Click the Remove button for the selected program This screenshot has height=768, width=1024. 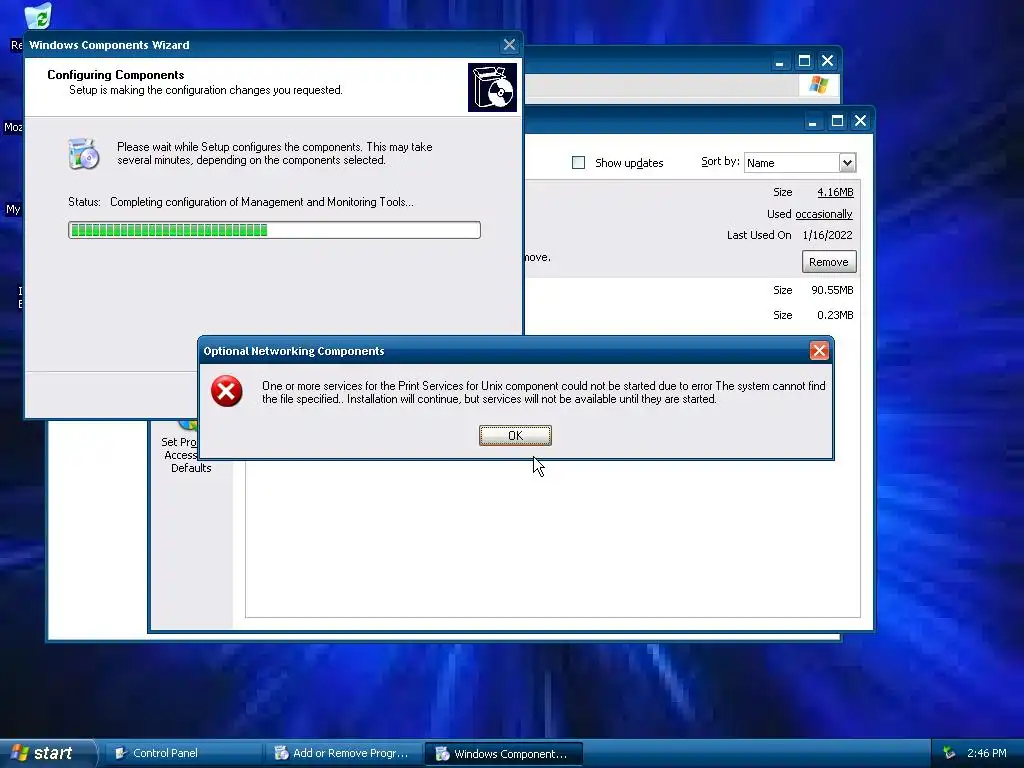coord(829,262)
